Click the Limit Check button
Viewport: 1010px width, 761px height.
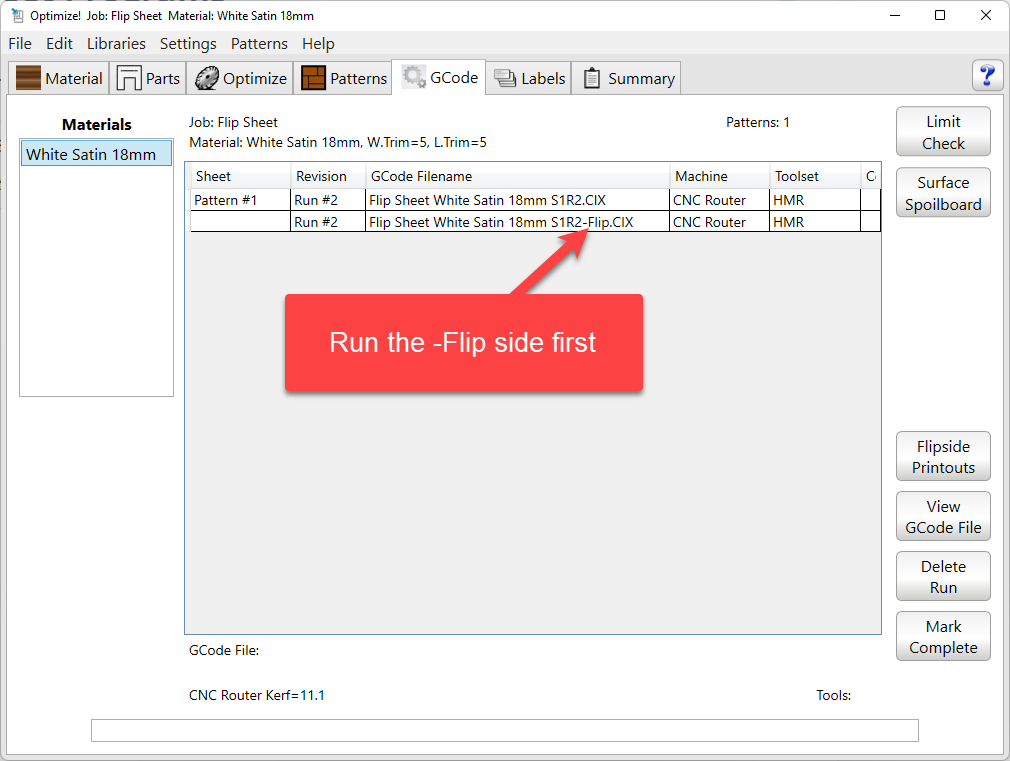942,132
